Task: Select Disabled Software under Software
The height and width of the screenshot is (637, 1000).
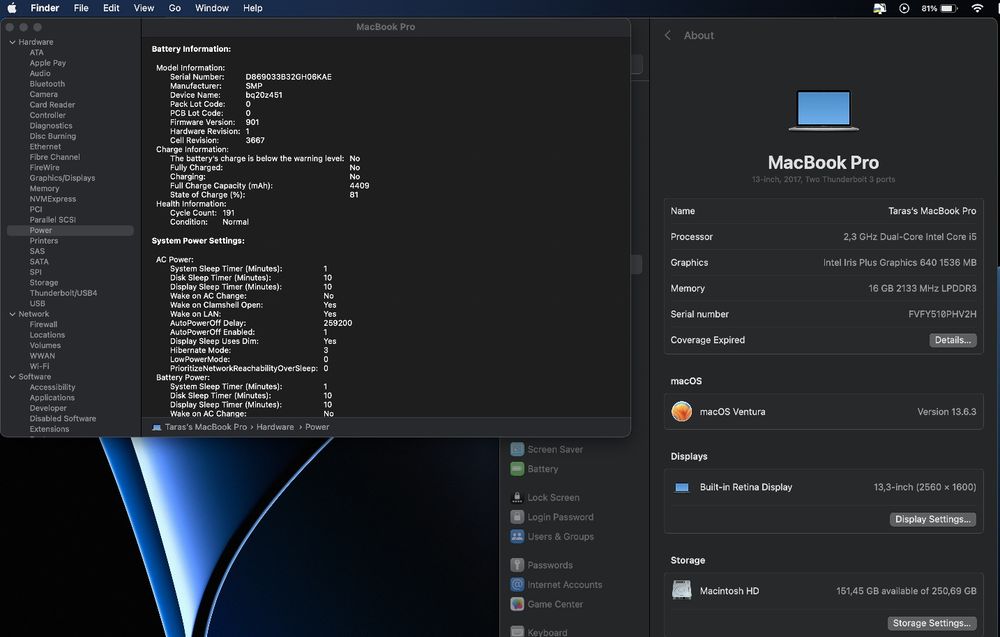Action: click(x=63, y=418)
